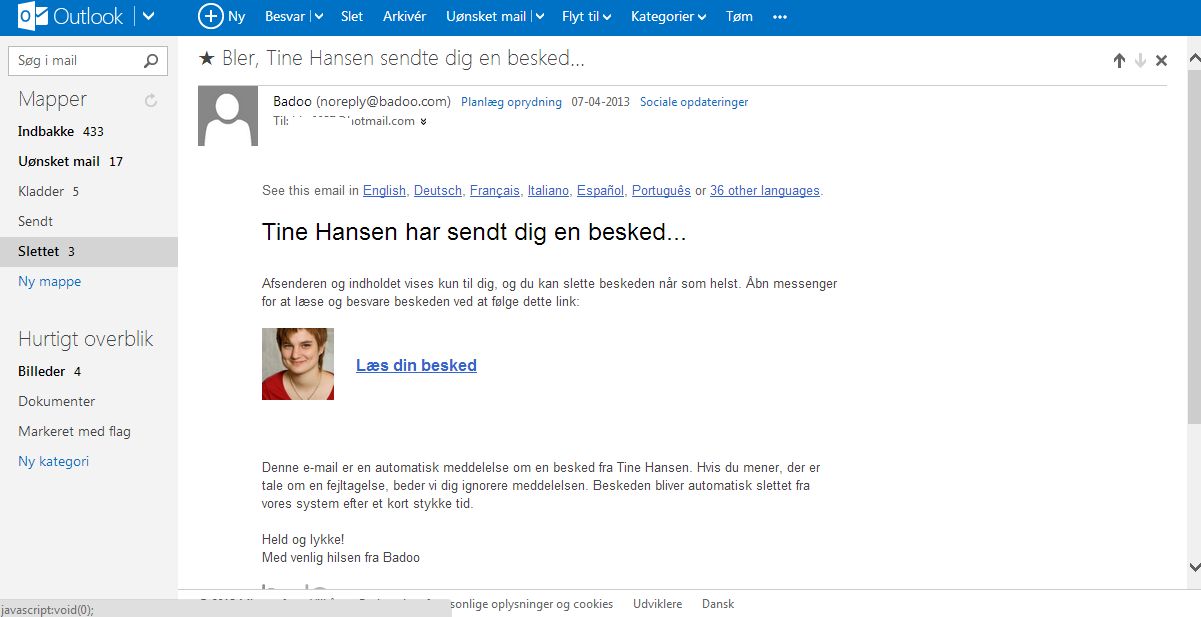Change language via the Dansk footer link
Image resolution: width=1201 pixels, height=617 pixels.
coord(718,604)
